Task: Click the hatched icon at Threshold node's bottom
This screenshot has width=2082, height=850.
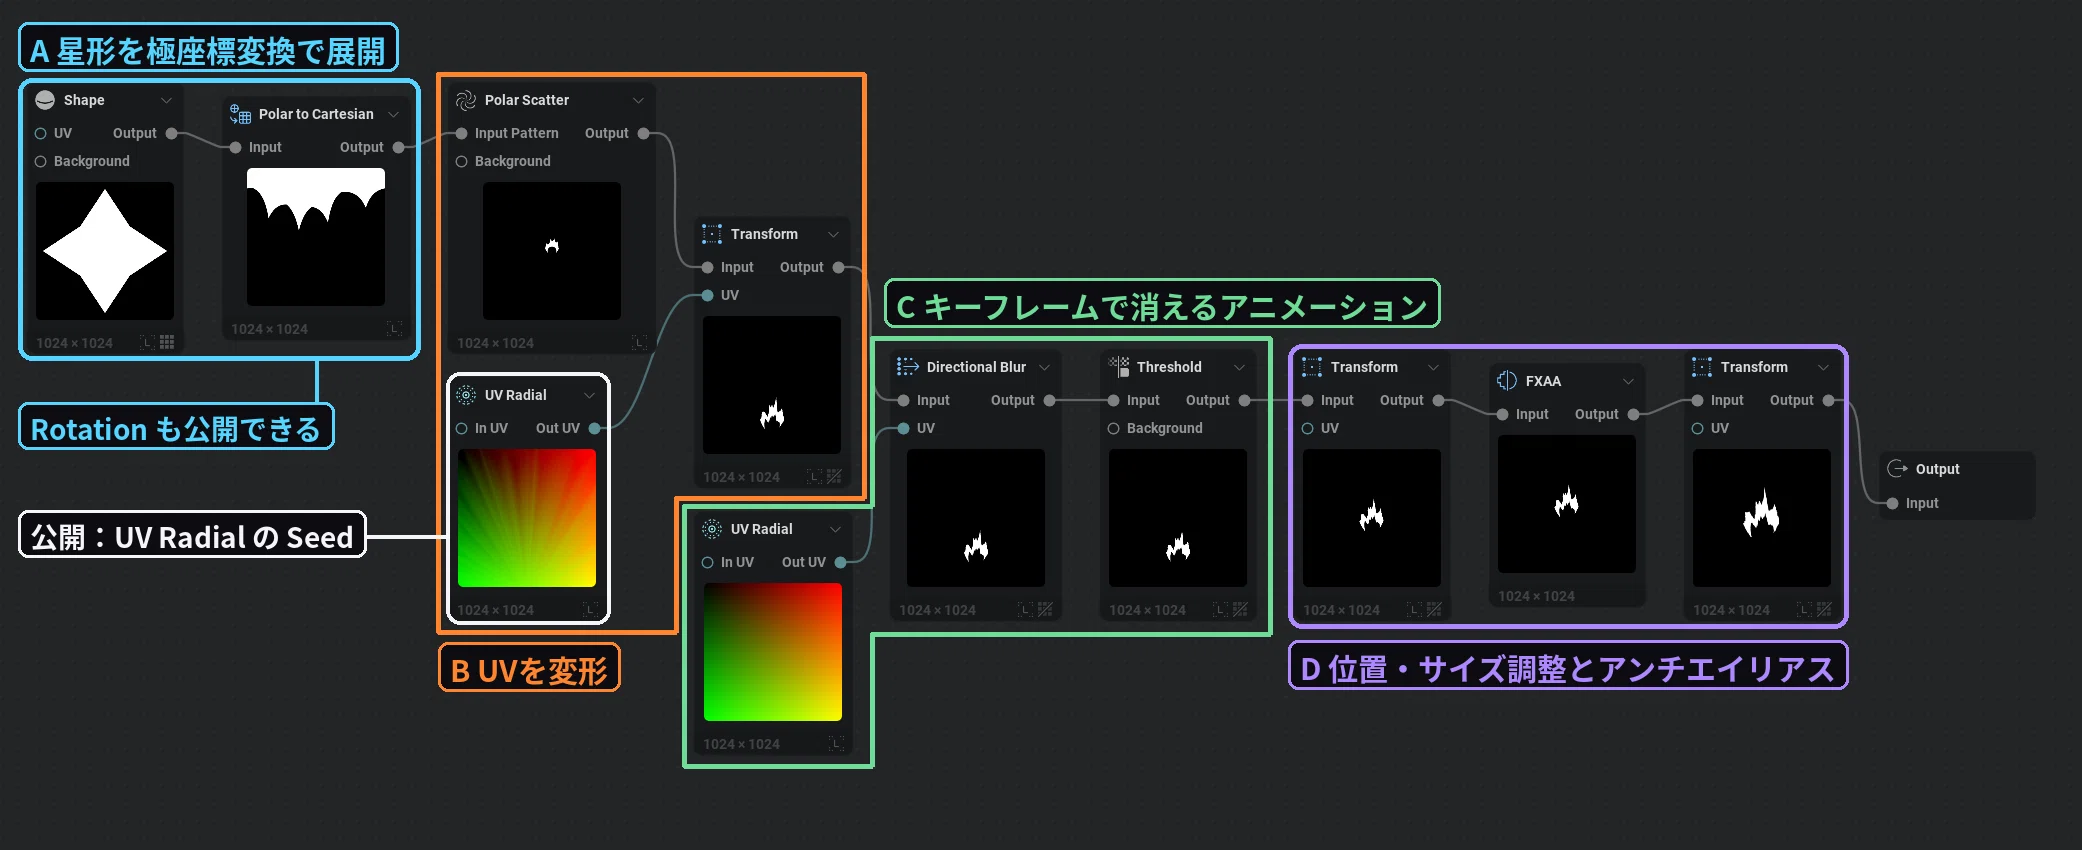Action: pyautogui.click(x=1240, y=609)
